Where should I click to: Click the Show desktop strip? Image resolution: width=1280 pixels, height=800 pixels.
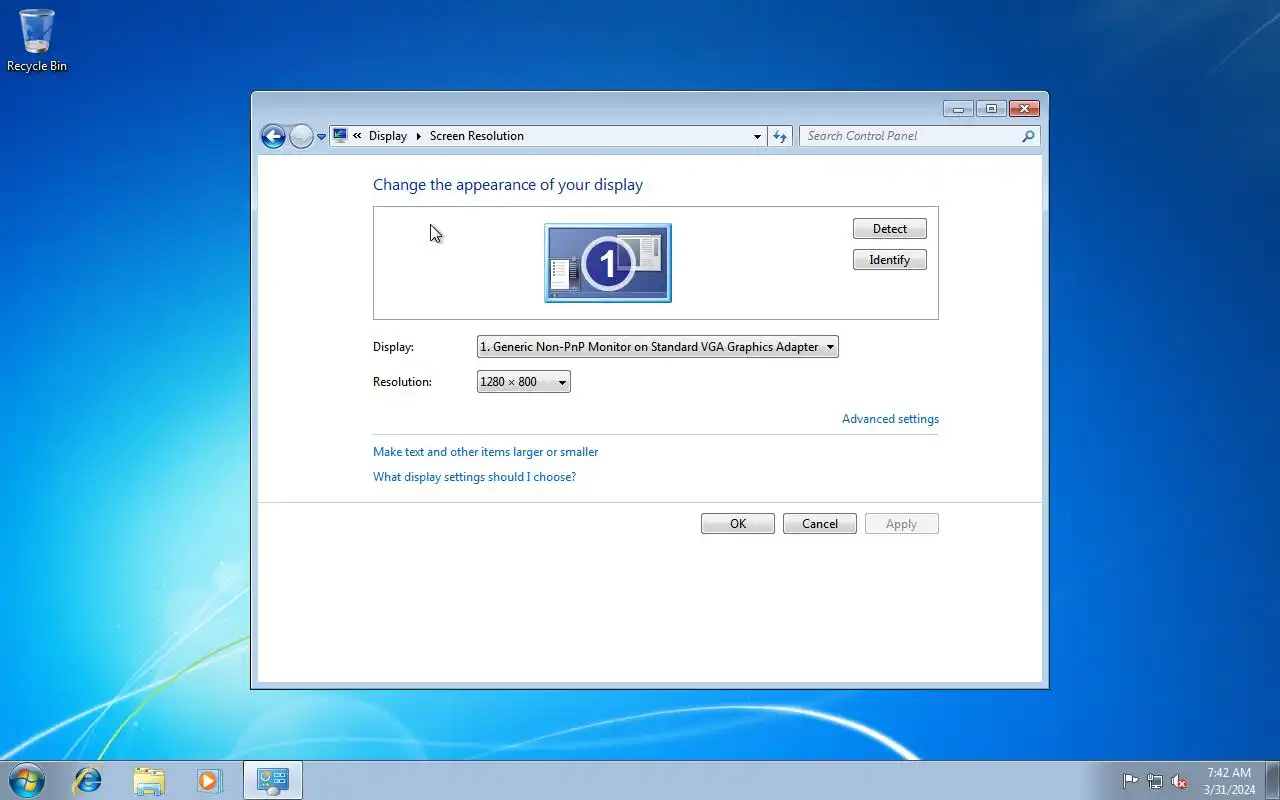click(1272, 780)
